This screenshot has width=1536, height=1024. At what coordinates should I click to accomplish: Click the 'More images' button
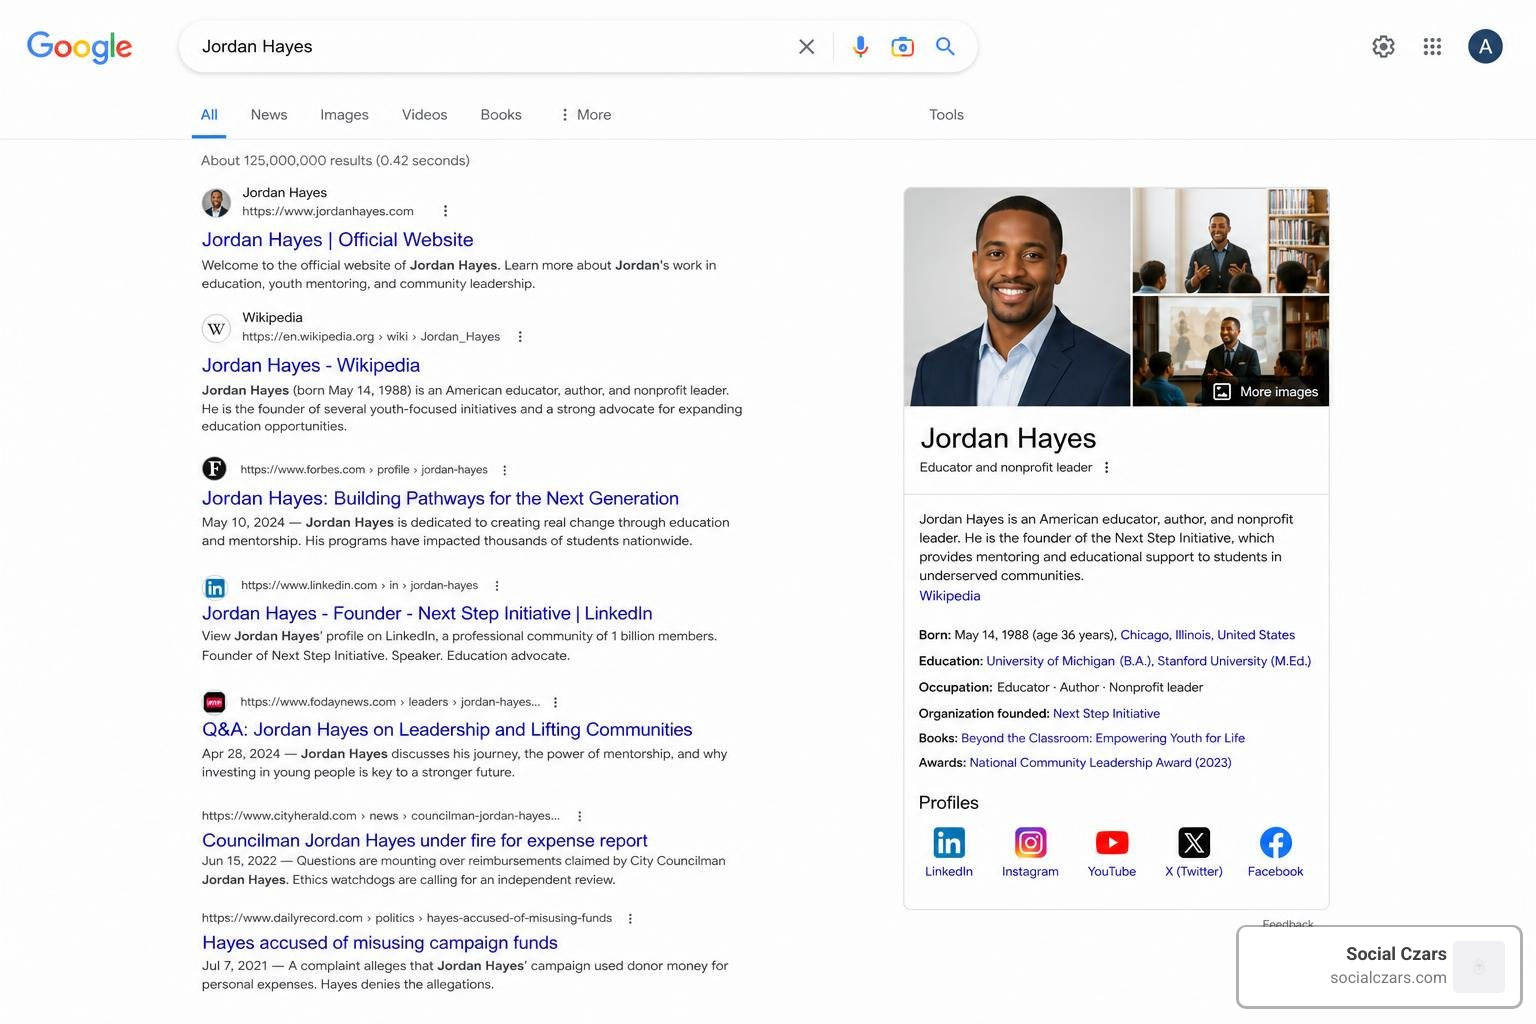pyautogui.click(x=1266, y=392)
